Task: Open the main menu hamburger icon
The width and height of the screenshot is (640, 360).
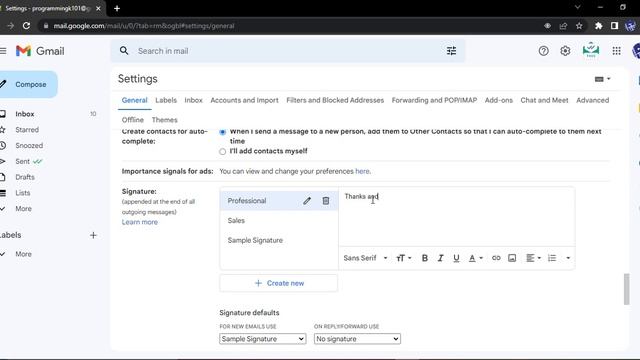Action: (x=3, y=51)
